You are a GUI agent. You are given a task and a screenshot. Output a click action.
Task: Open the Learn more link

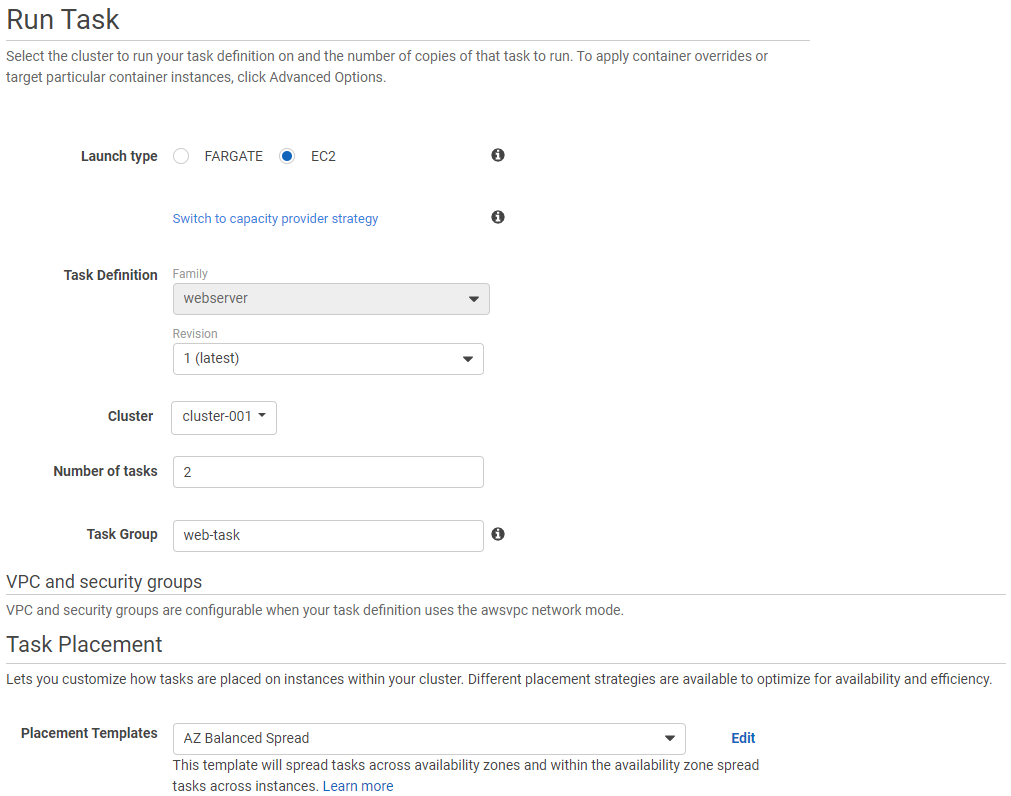point(358,786)
